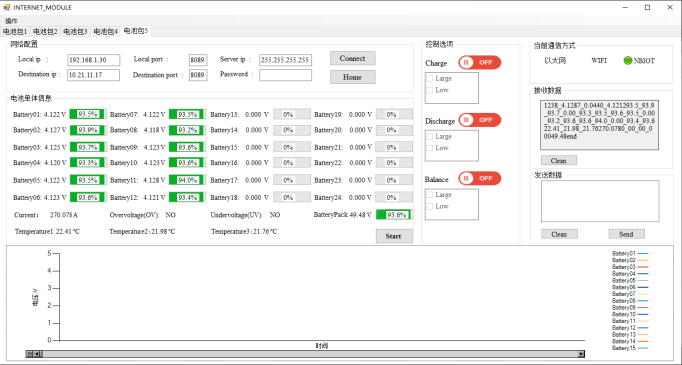Click the Local ip input field
The width and height of the screenshot is (682, 365).
94,60
